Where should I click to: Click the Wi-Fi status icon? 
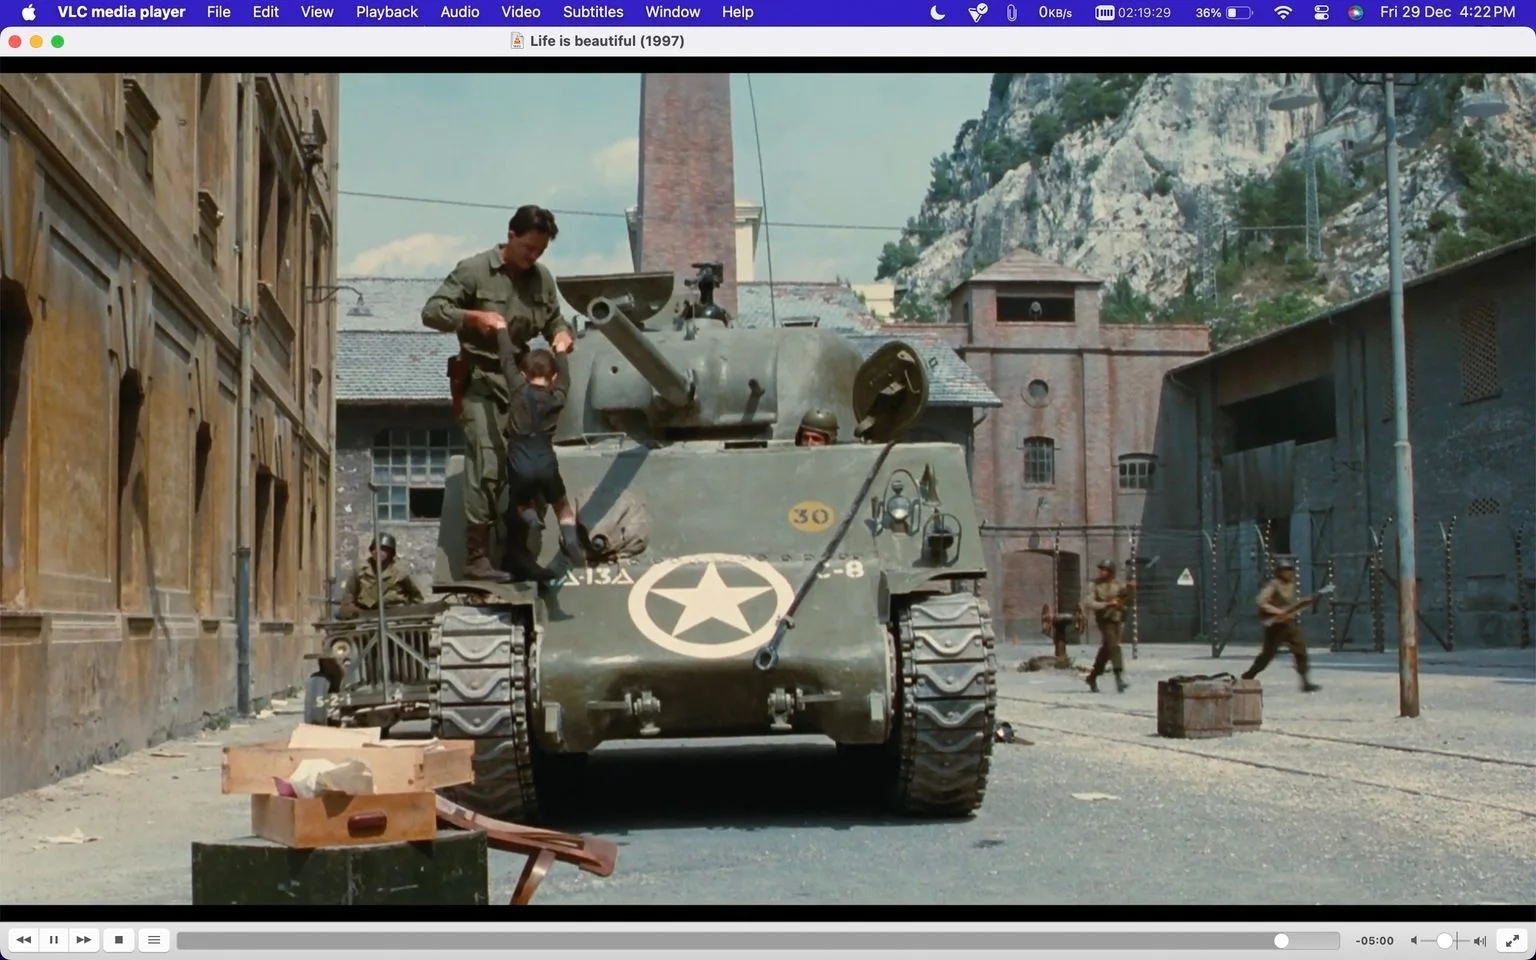tap(1283, 12)
